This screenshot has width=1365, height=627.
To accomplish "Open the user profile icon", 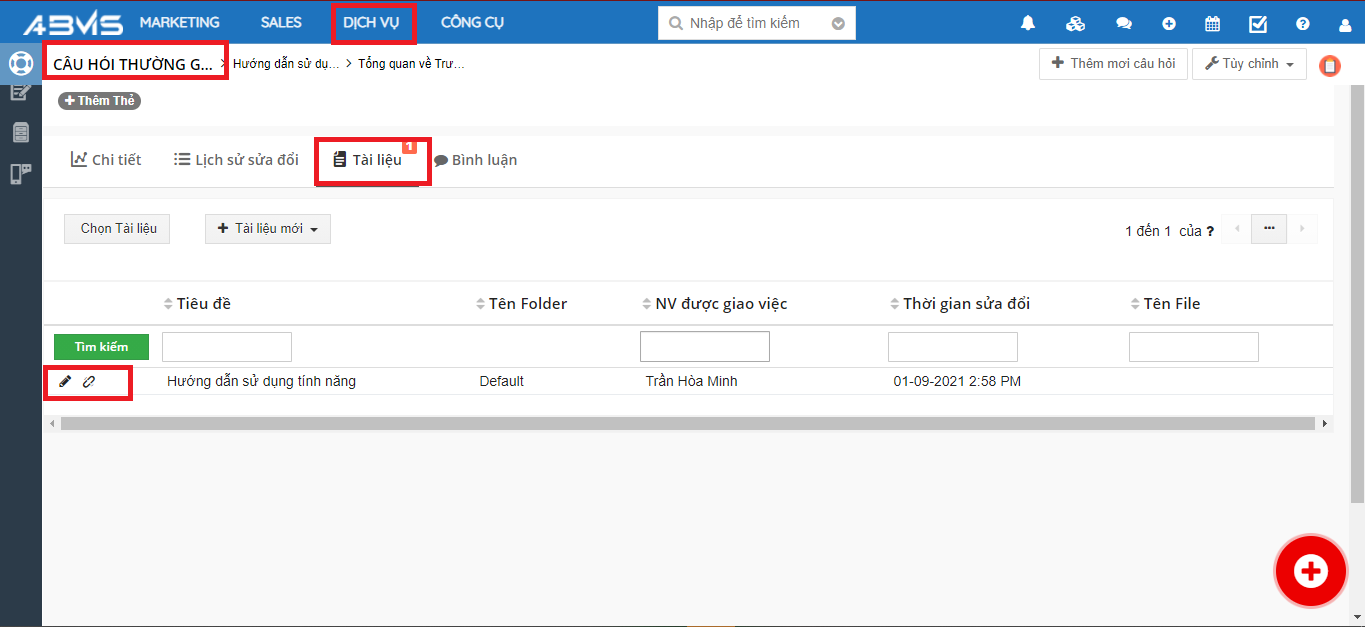I will click(1345, 23).
